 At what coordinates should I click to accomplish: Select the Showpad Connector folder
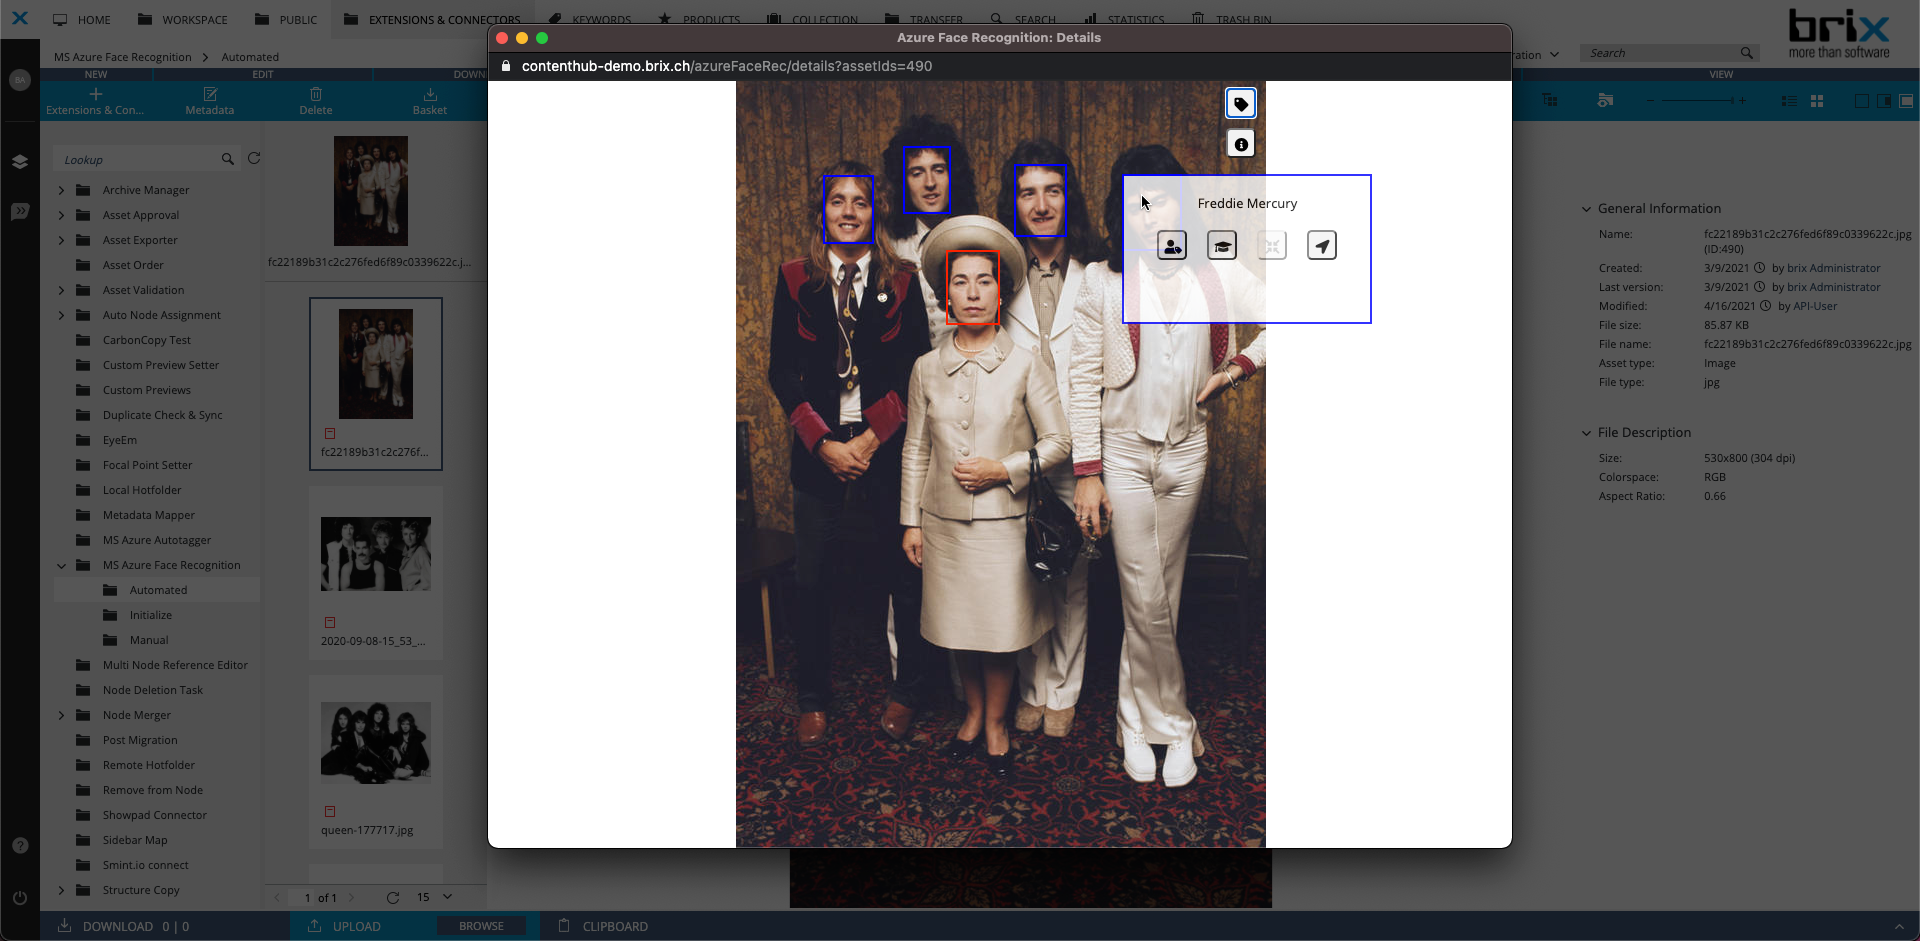[x=155, y=815]
